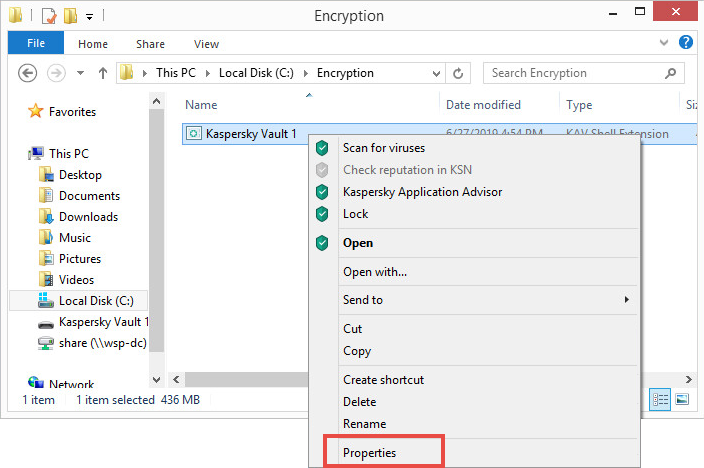
Task: Click horizontal scrollbar right arrow
Action: tap(688, 380)
